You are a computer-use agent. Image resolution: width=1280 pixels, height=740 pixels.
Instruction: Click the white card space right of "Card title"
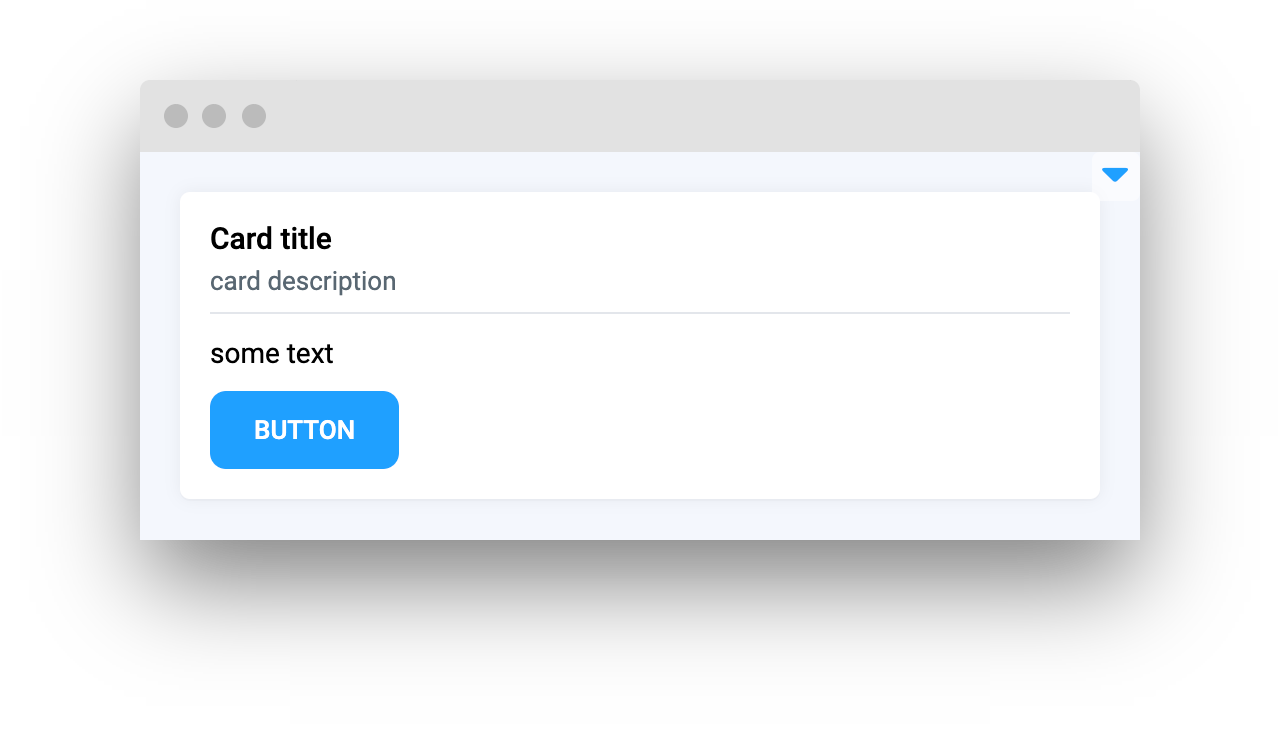[x=700, y=239]
